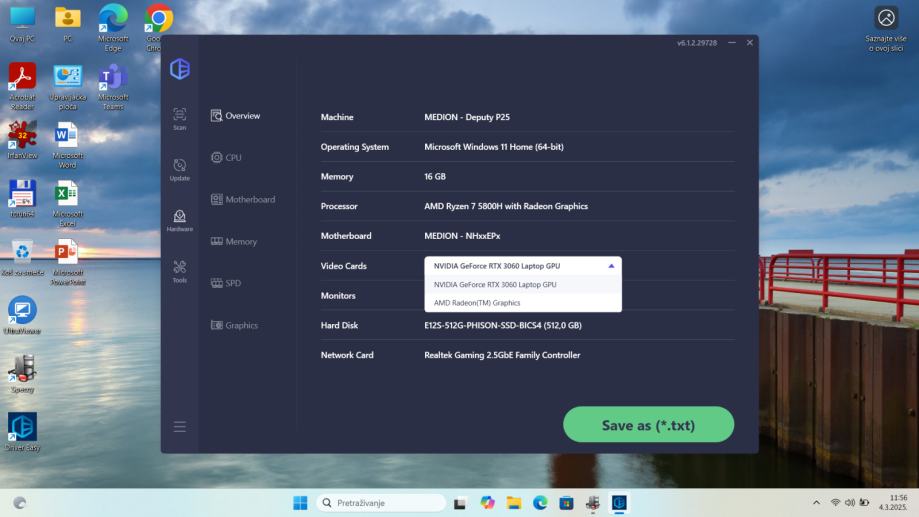The height and width of the screenshot is (517, 919).
Task: Click the Pretraživanje taskbar search box
Action: click(x=382, y=502)
